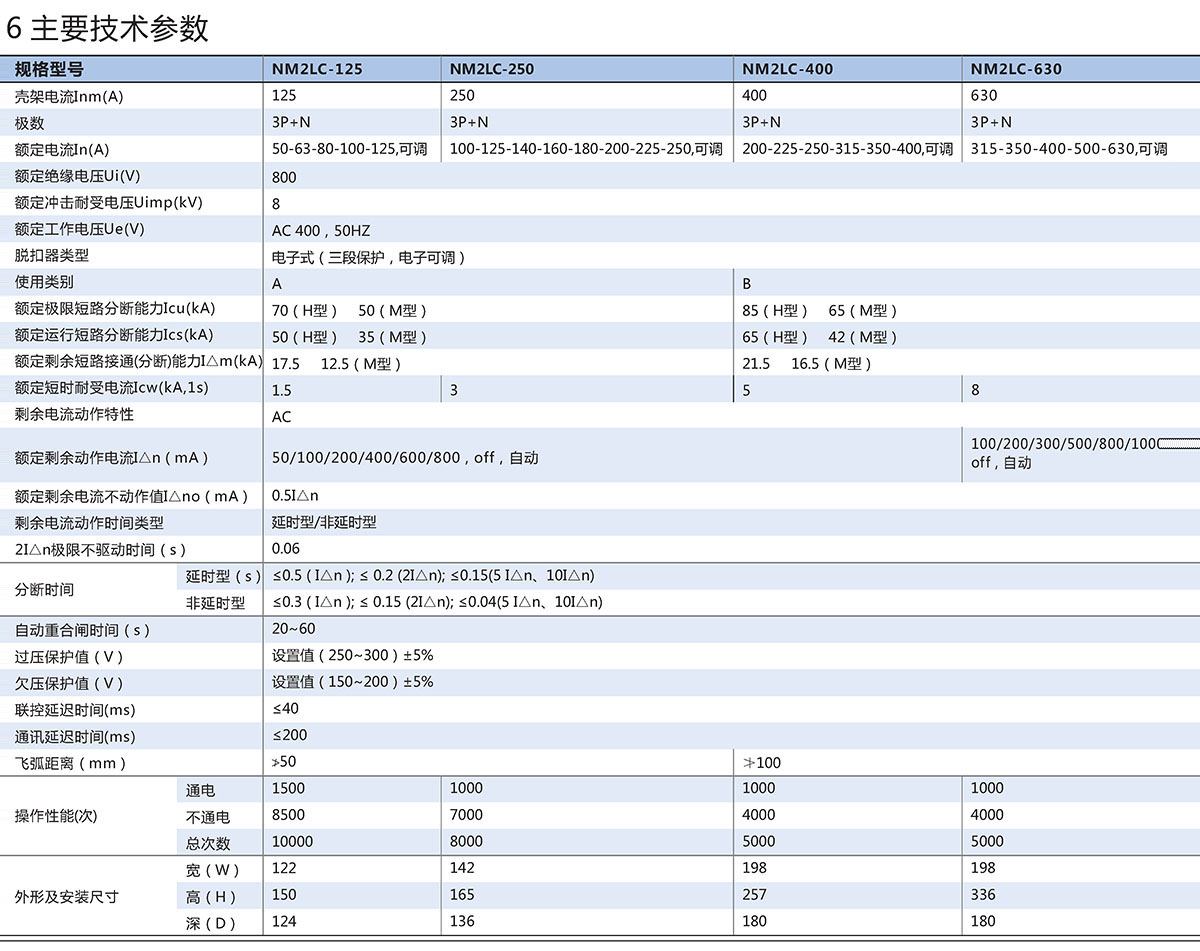The image size is (1200, 951).
Task: Click the NM2LC-400 column header
Action: [787, 69]
